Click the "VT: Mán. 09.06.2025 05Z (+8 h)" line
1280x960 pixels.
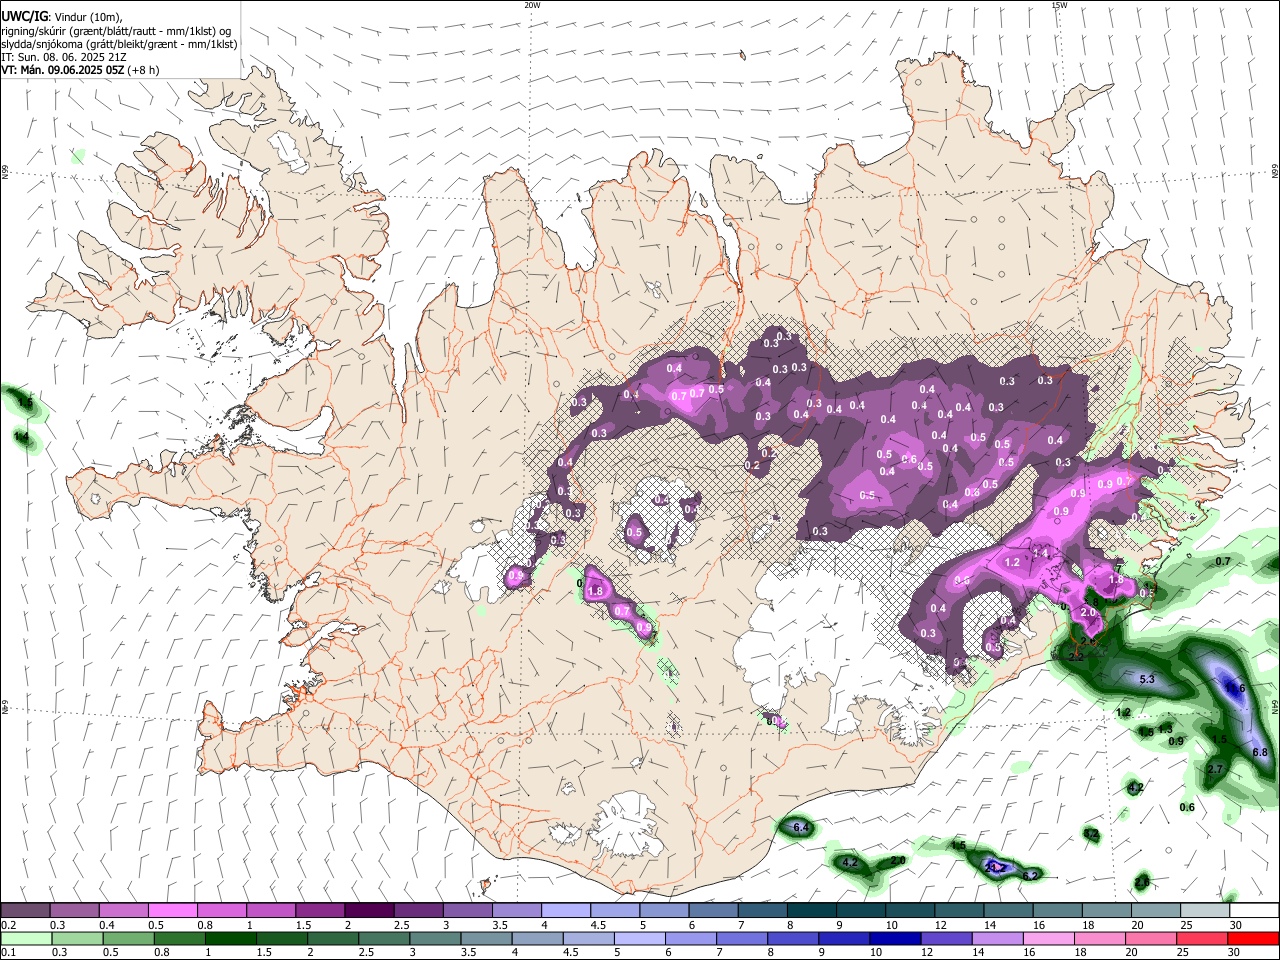(81, 70)
